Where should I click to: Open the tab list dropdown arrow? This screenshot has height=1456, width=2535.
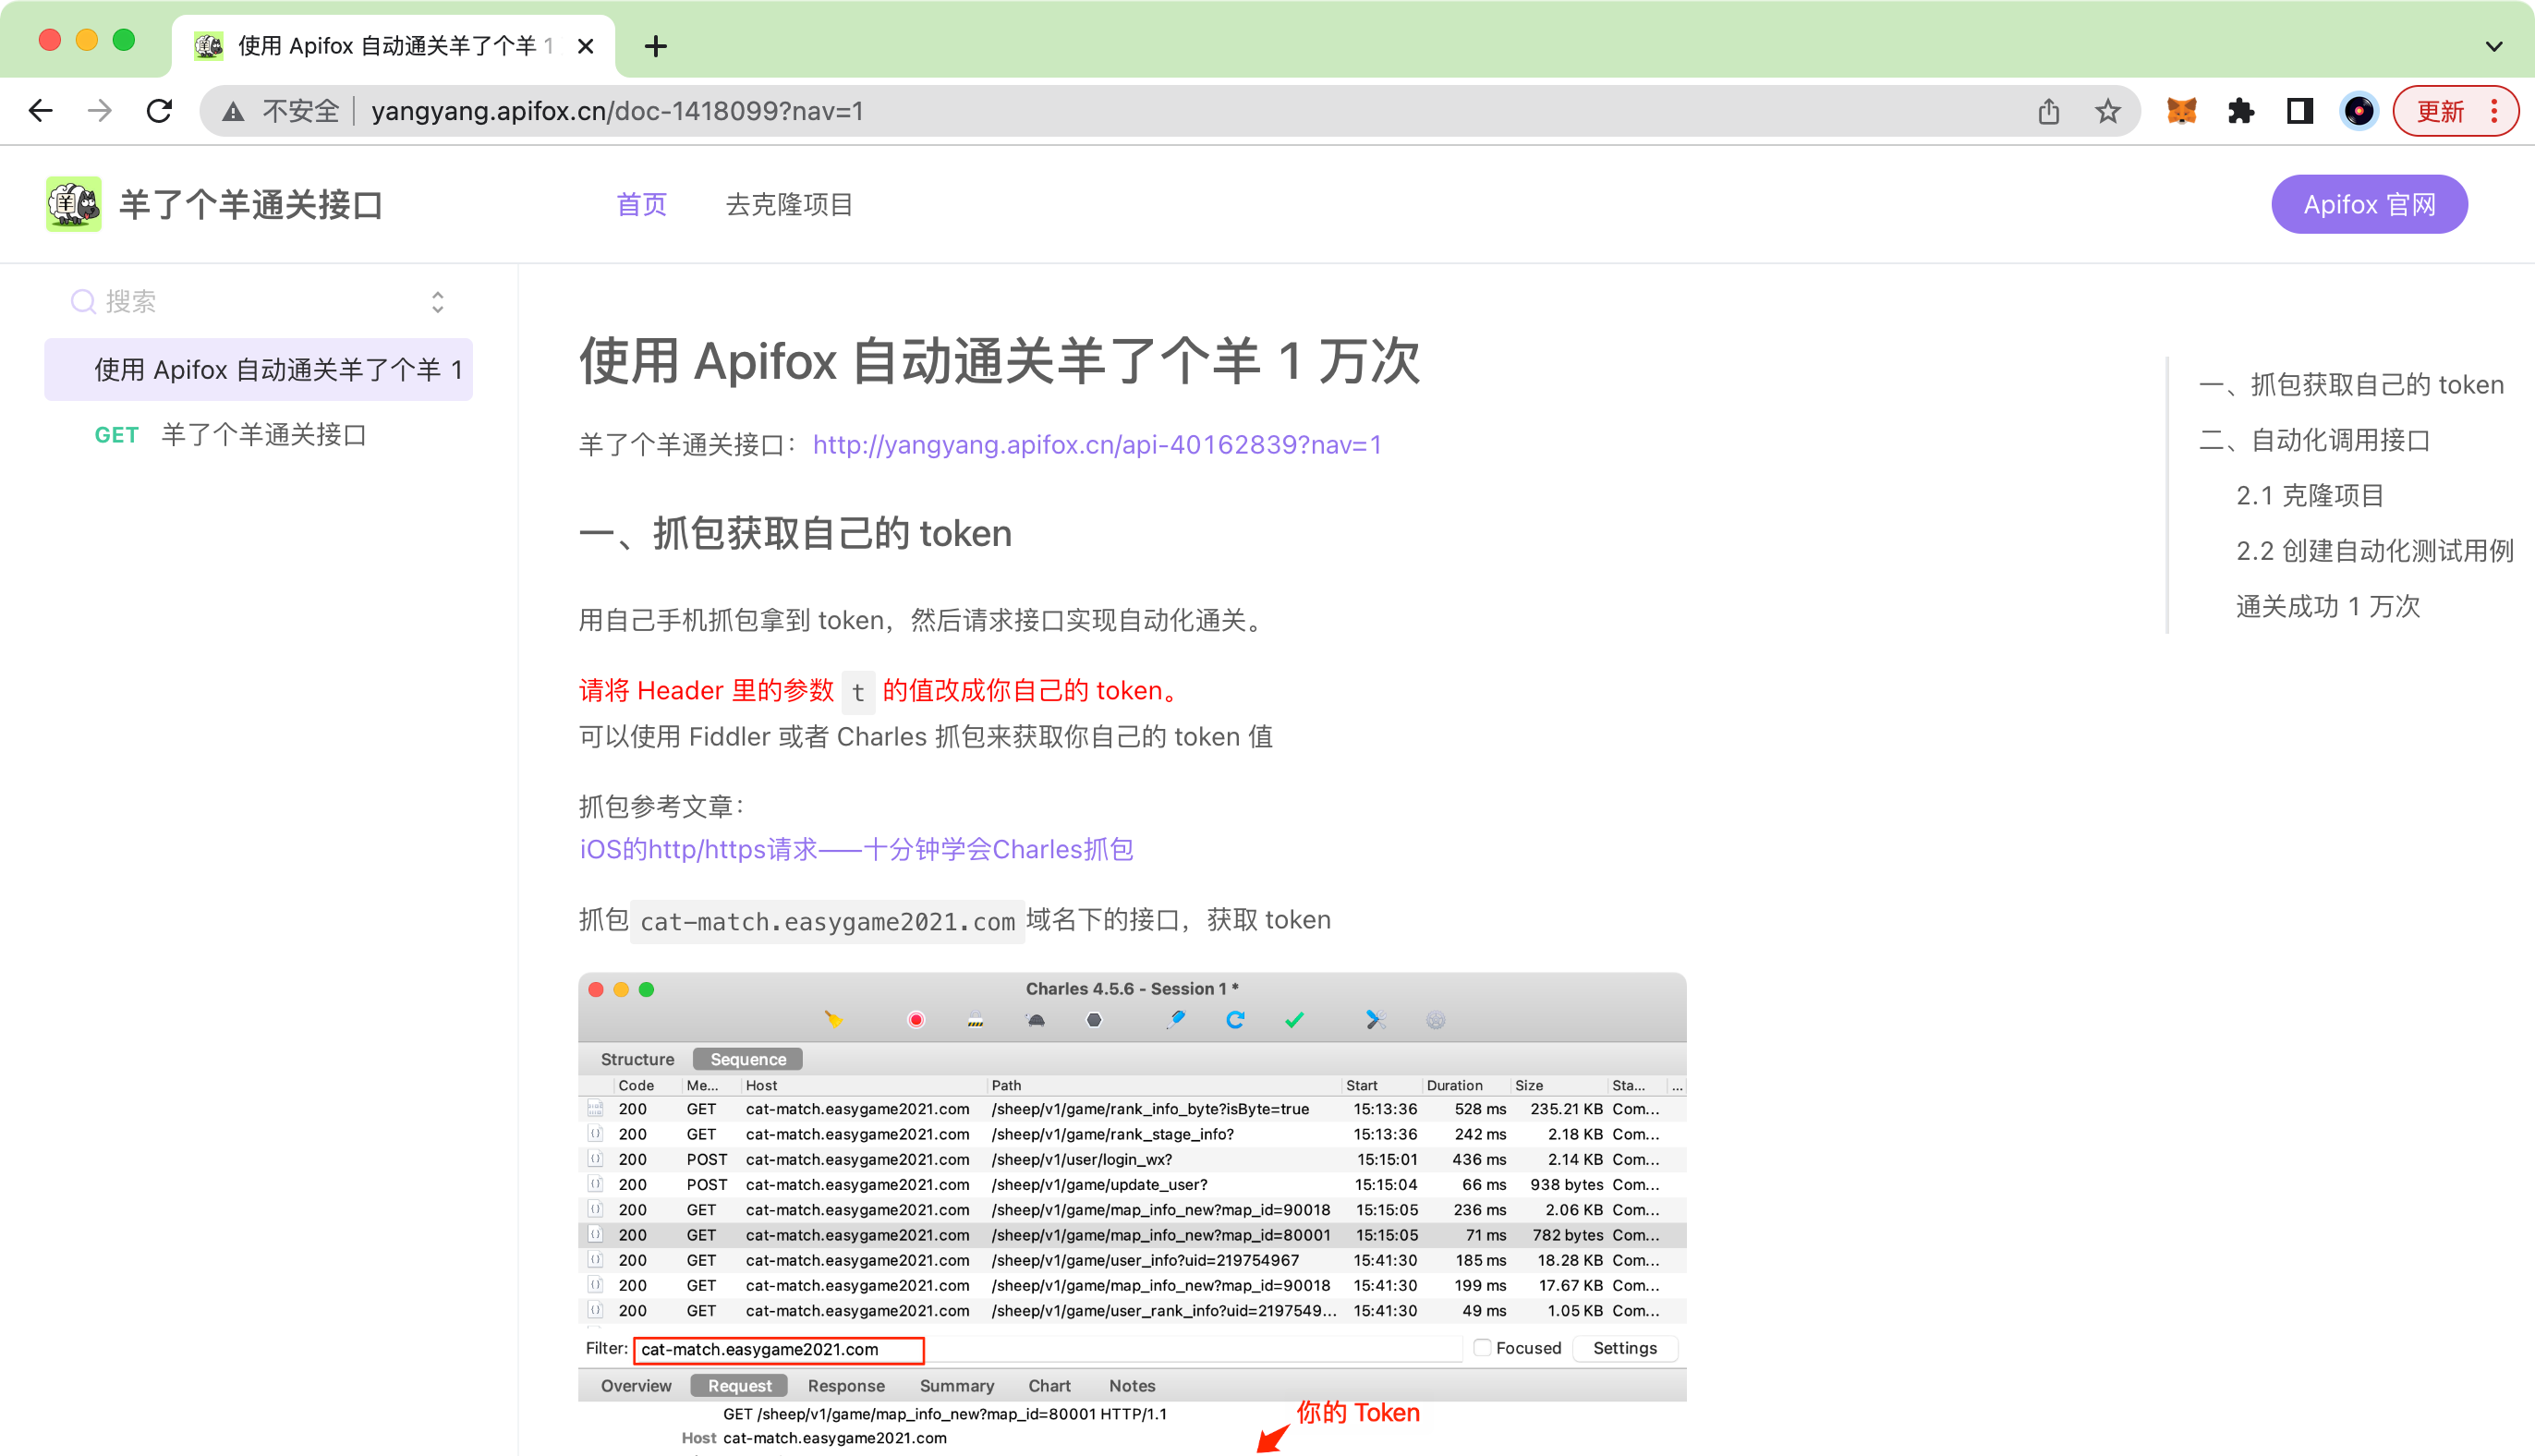point(2494,46)
